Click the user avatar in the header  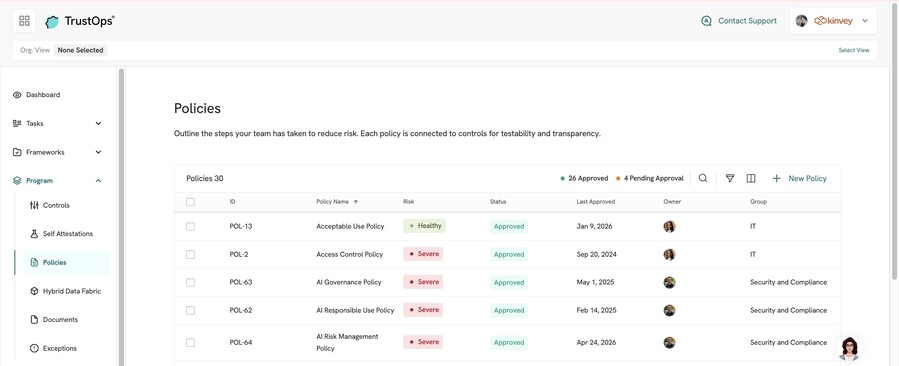point(802,21)
